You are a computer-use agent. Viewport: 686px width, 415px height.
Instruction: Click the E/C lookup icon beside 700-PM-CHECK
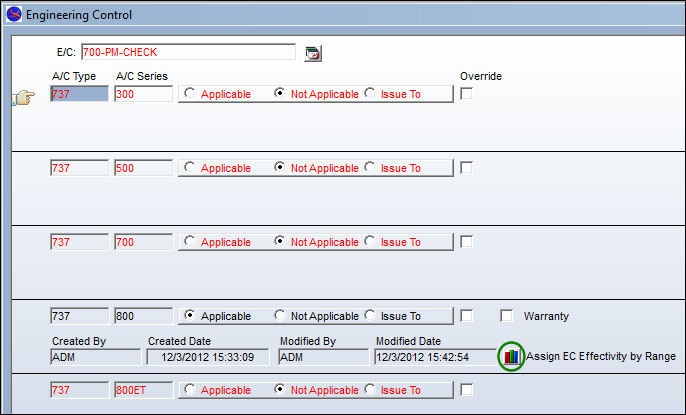313,53
